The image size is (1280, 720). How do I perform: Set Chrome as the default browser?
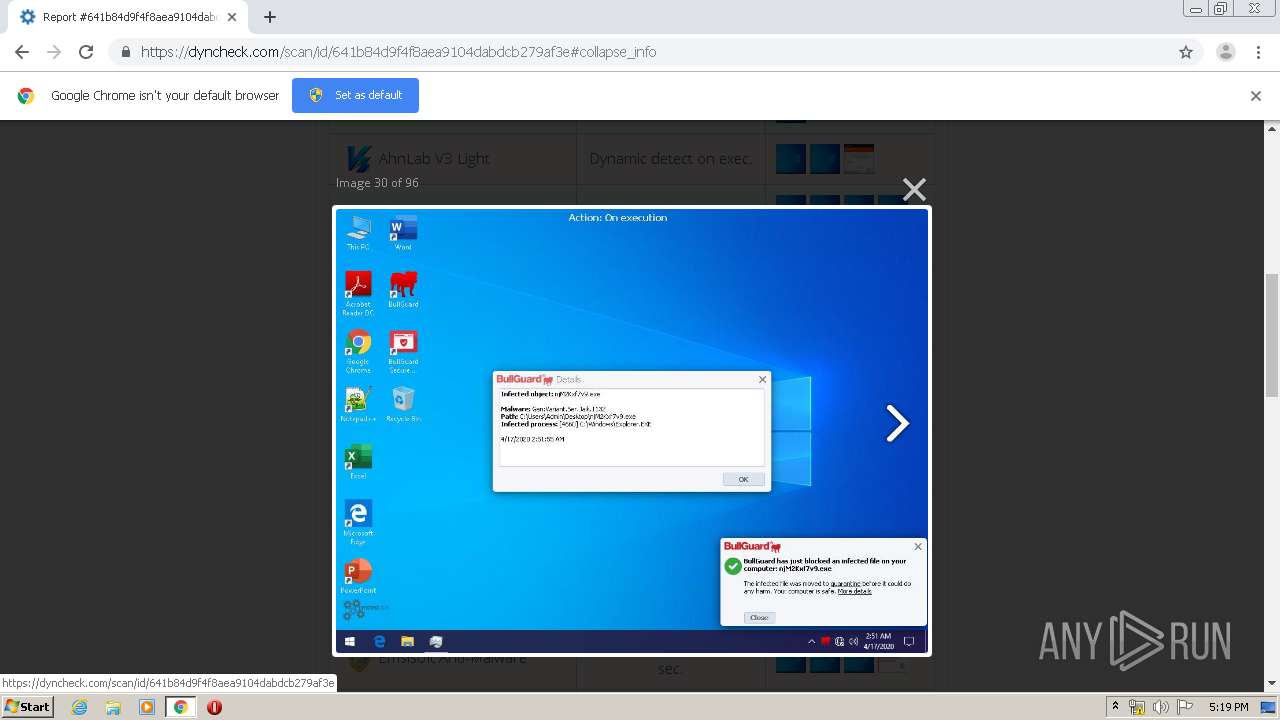tap(355, 95)
